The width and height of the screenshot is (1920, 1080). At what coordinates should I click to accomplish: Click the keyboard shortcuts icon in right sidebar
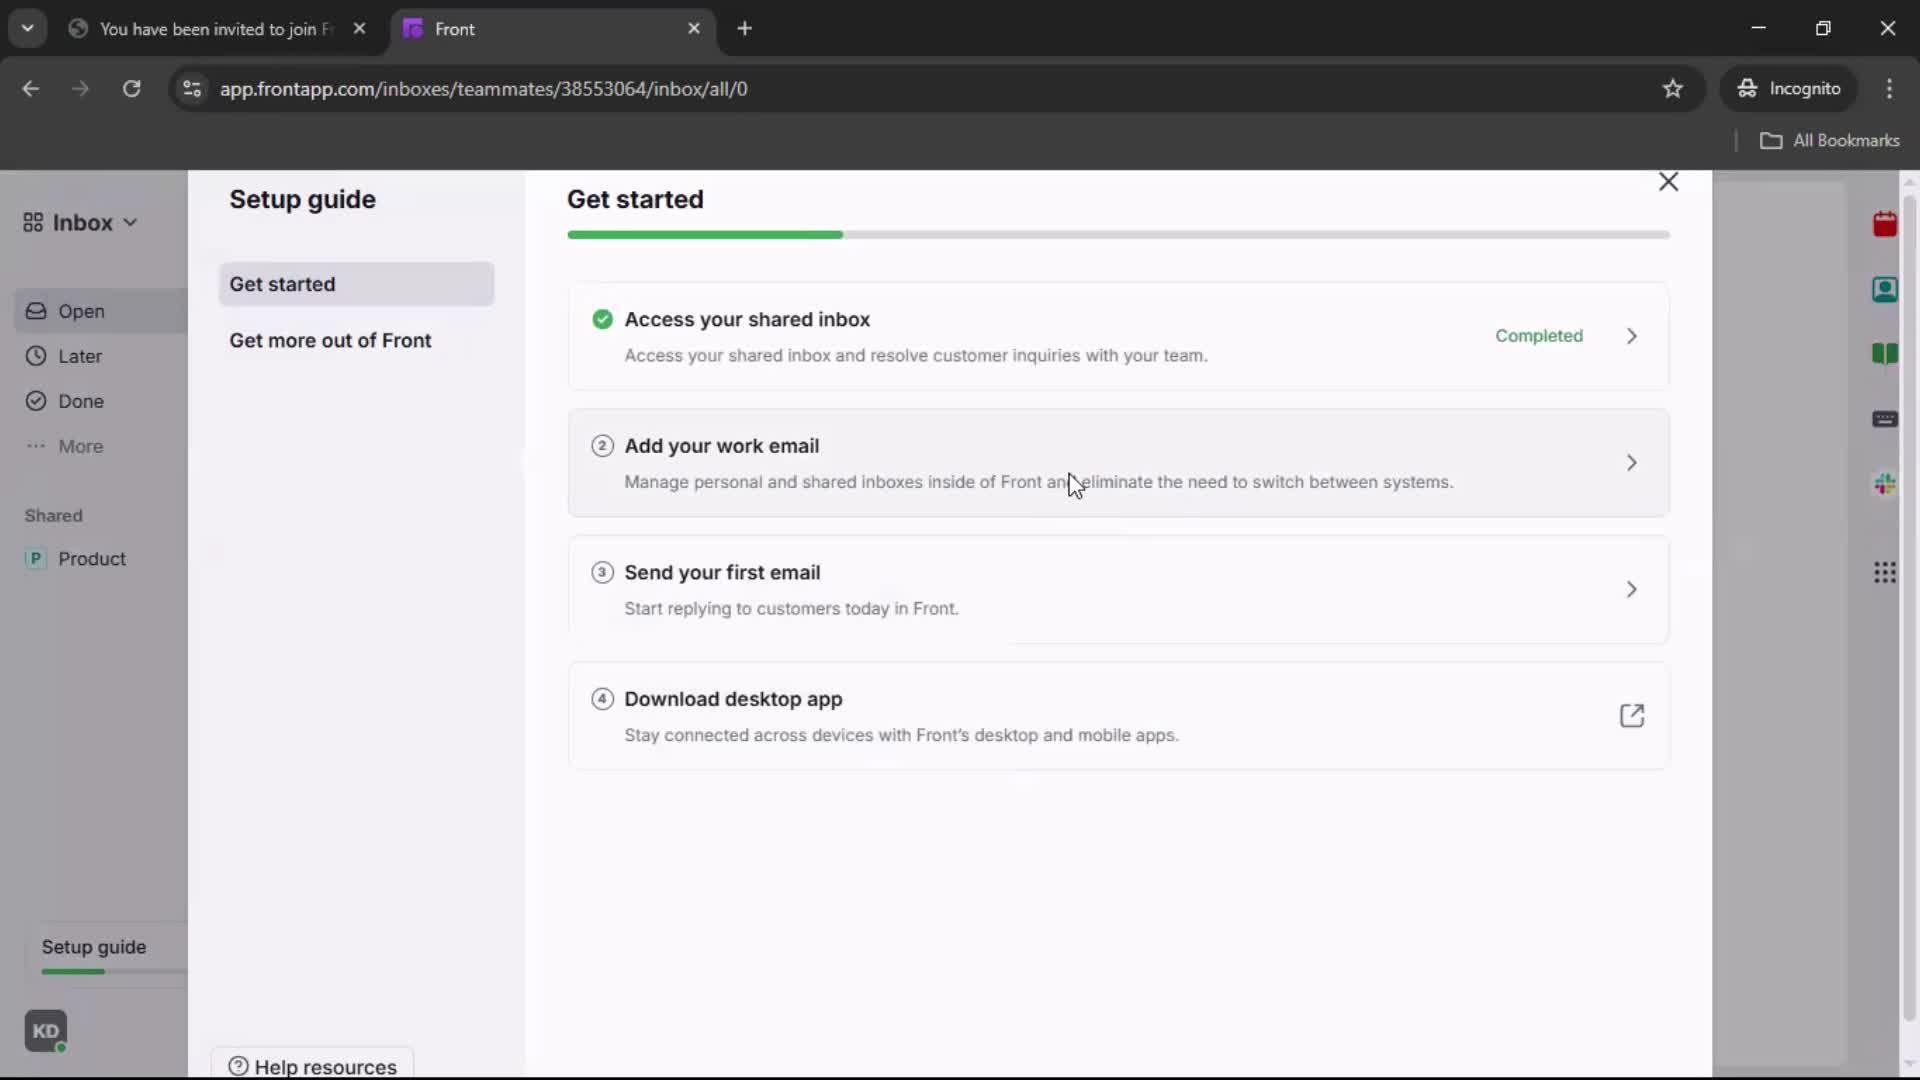coord(1884,419)
